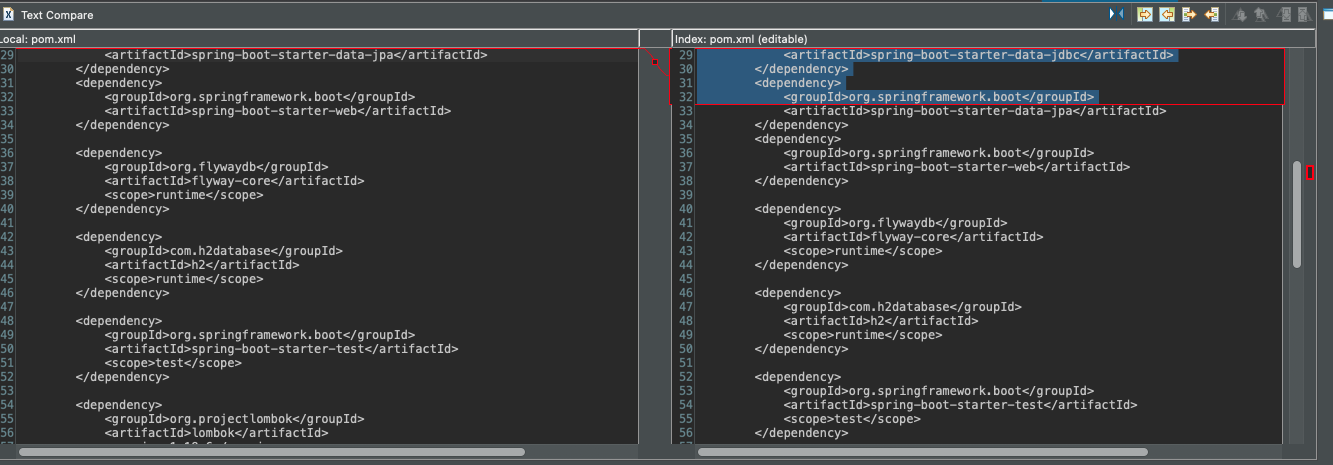Copy current change from right to left
The height and width of the screenshot is (465, 1333).
tap(1211, 14)
